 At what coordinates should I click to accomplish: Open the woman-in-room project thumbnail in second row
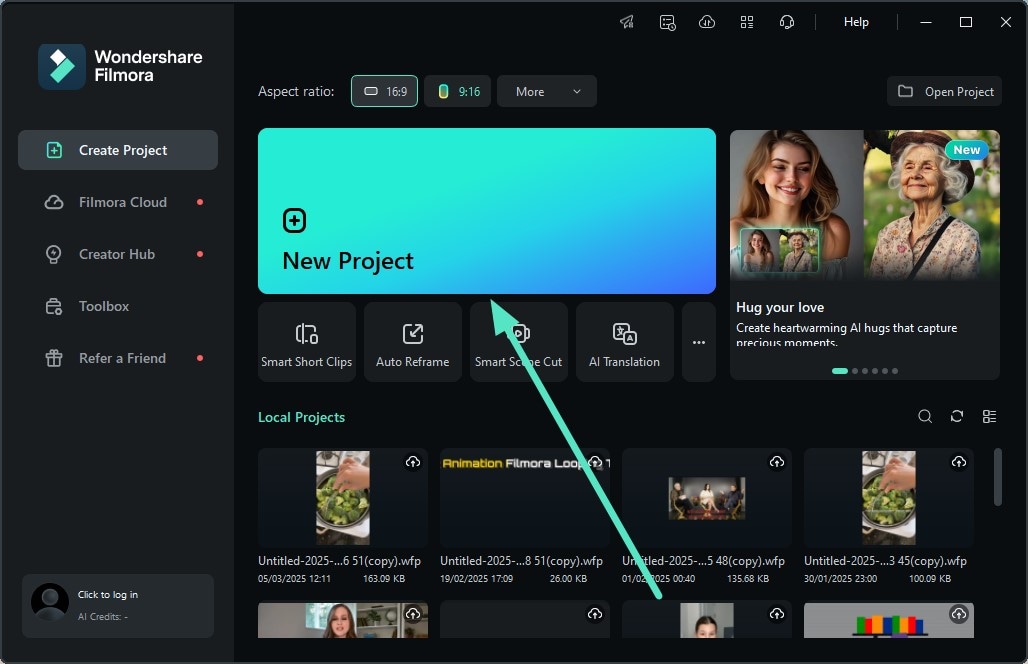pyautogui.click(x=343, y=620)
